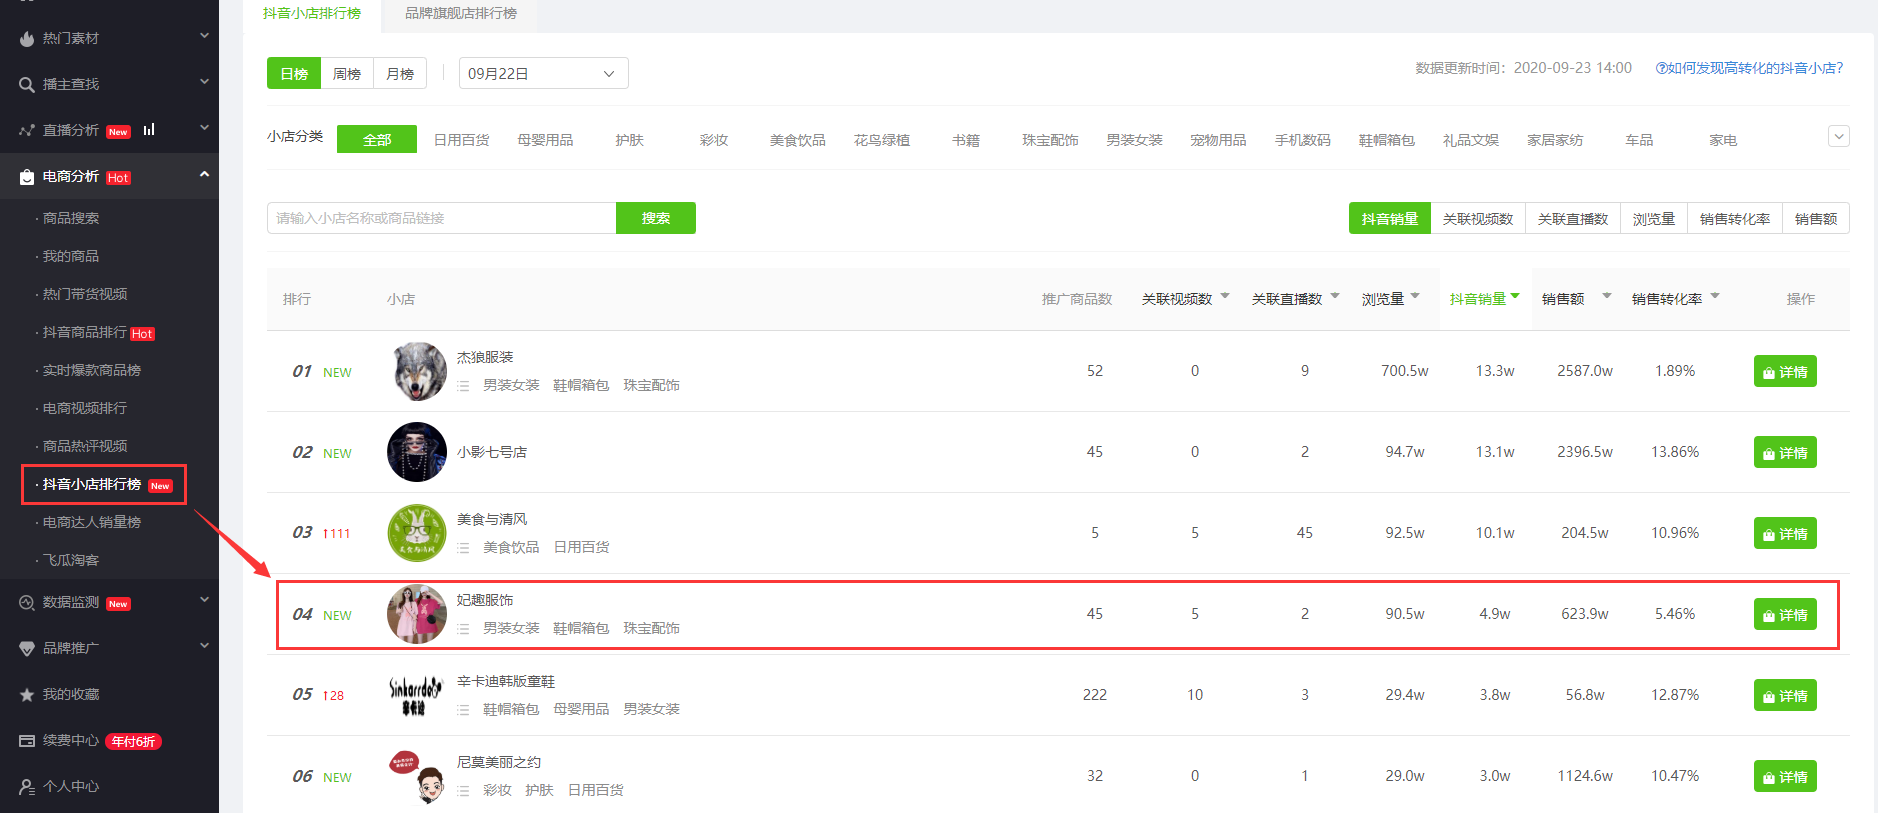Open 杰狼服装 wolf avatar
Viewport: 1878px width, 813px height.
[417, 371]
